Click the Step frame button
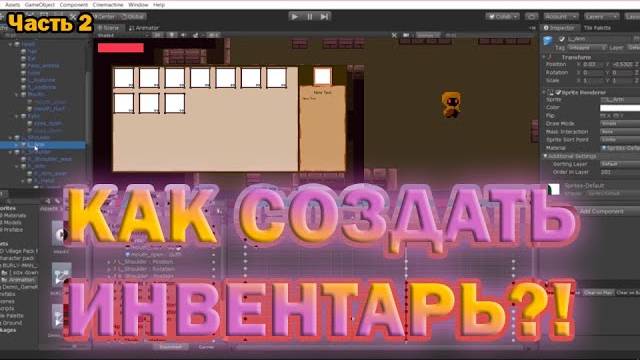Screen dimensions: 640x360 [324, 17]
